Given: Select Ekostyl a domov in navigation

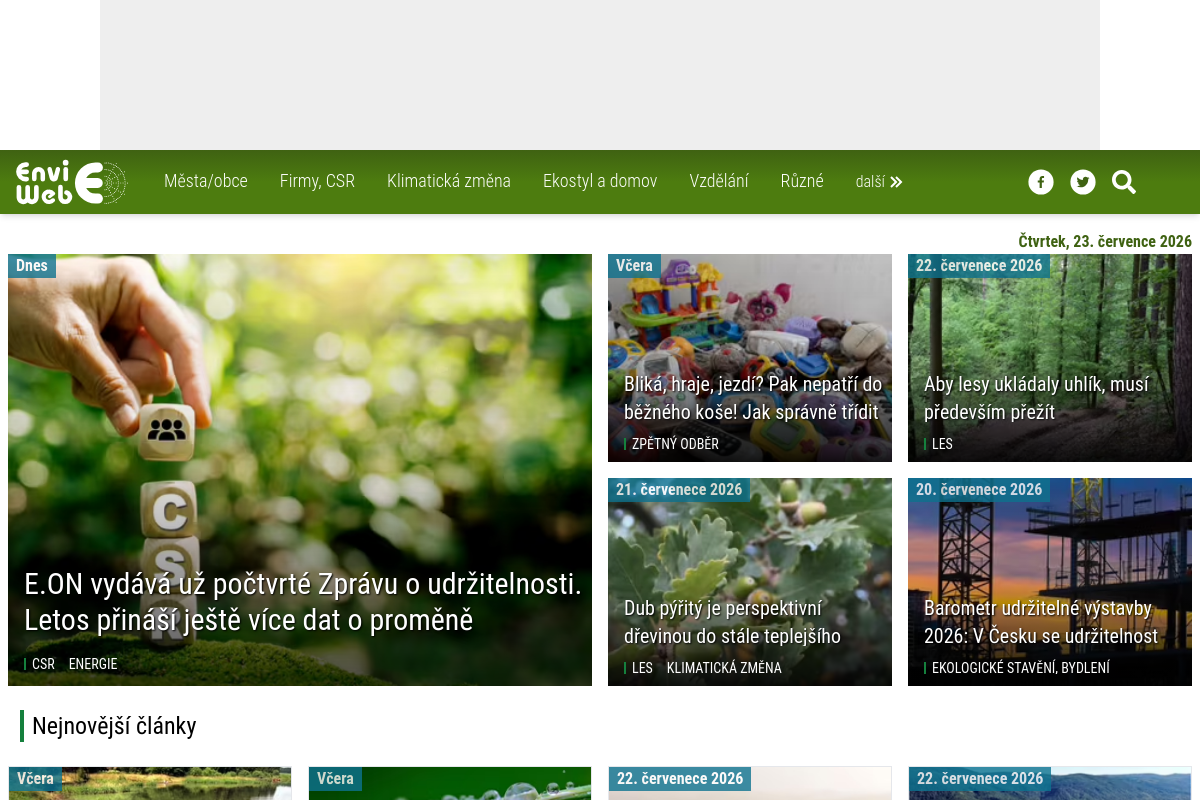Looking at the screenshot, I should [600, 181].
